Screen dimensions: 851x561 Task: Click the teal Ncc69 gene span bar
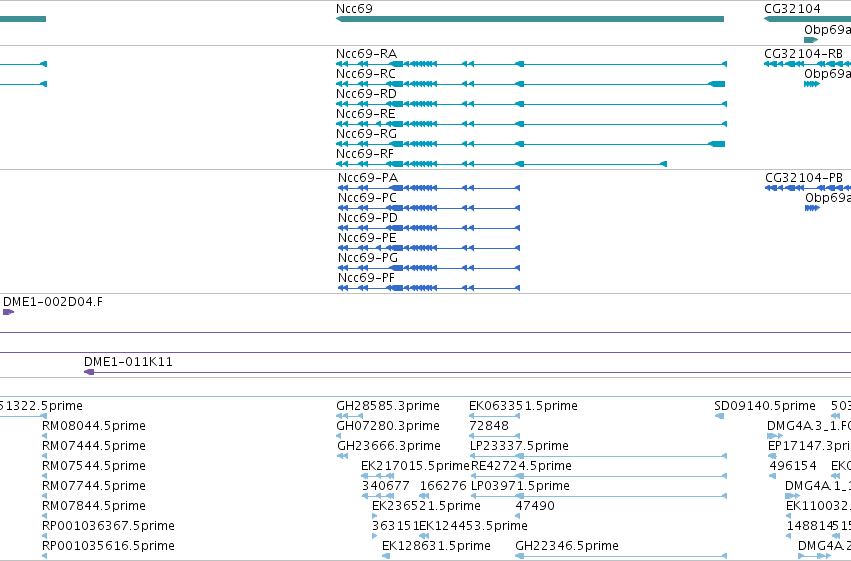coord(530,19)
